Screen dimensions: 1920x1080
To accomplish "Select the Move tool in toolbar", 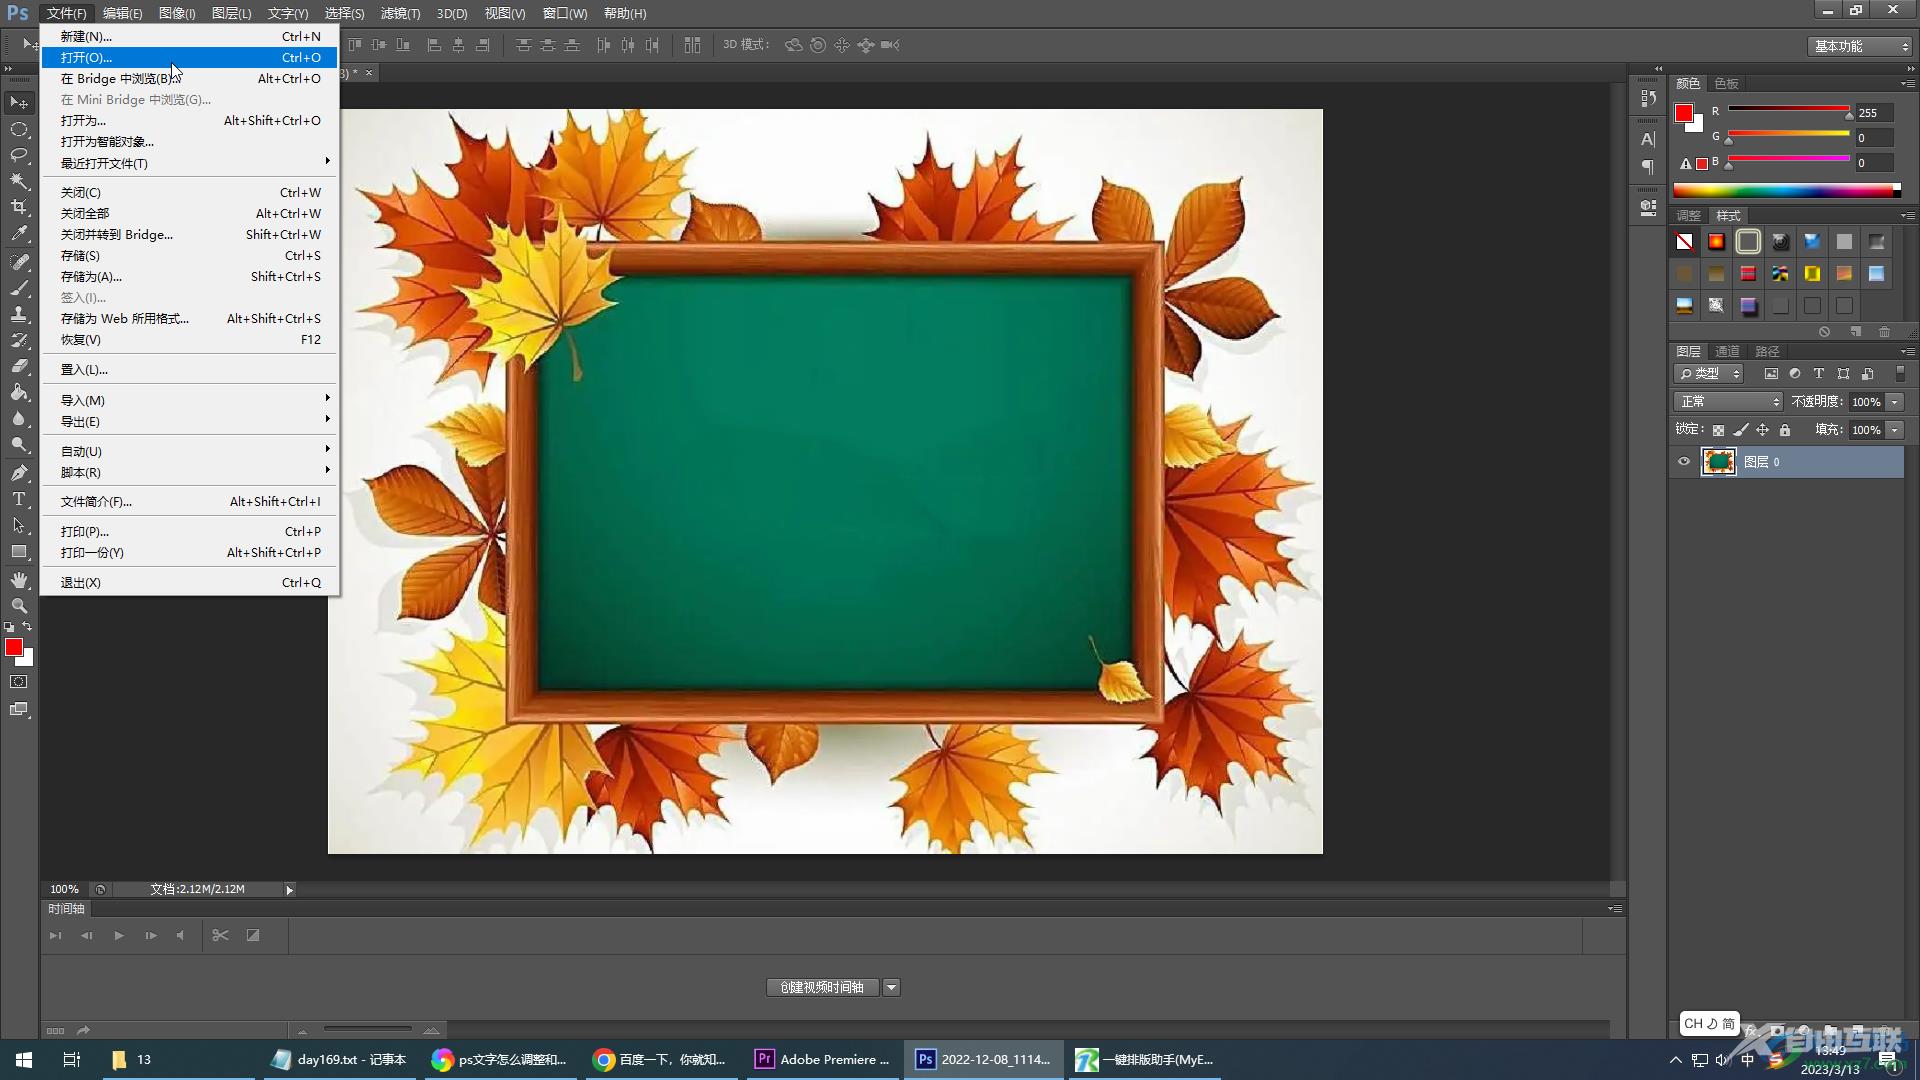I will (19, 103).
